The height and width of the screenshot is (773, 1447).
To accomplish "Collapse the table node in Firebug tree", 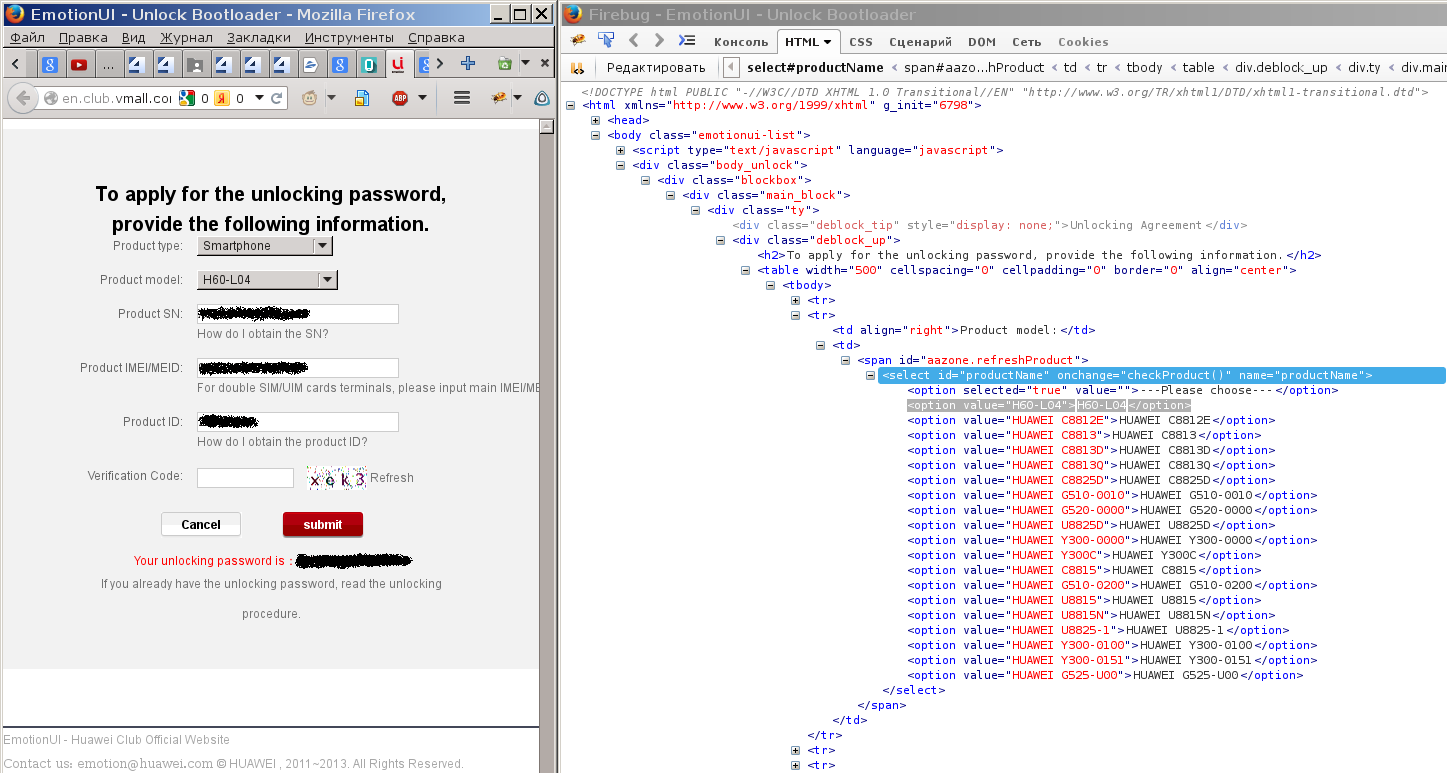I will [x=745, y=270].
